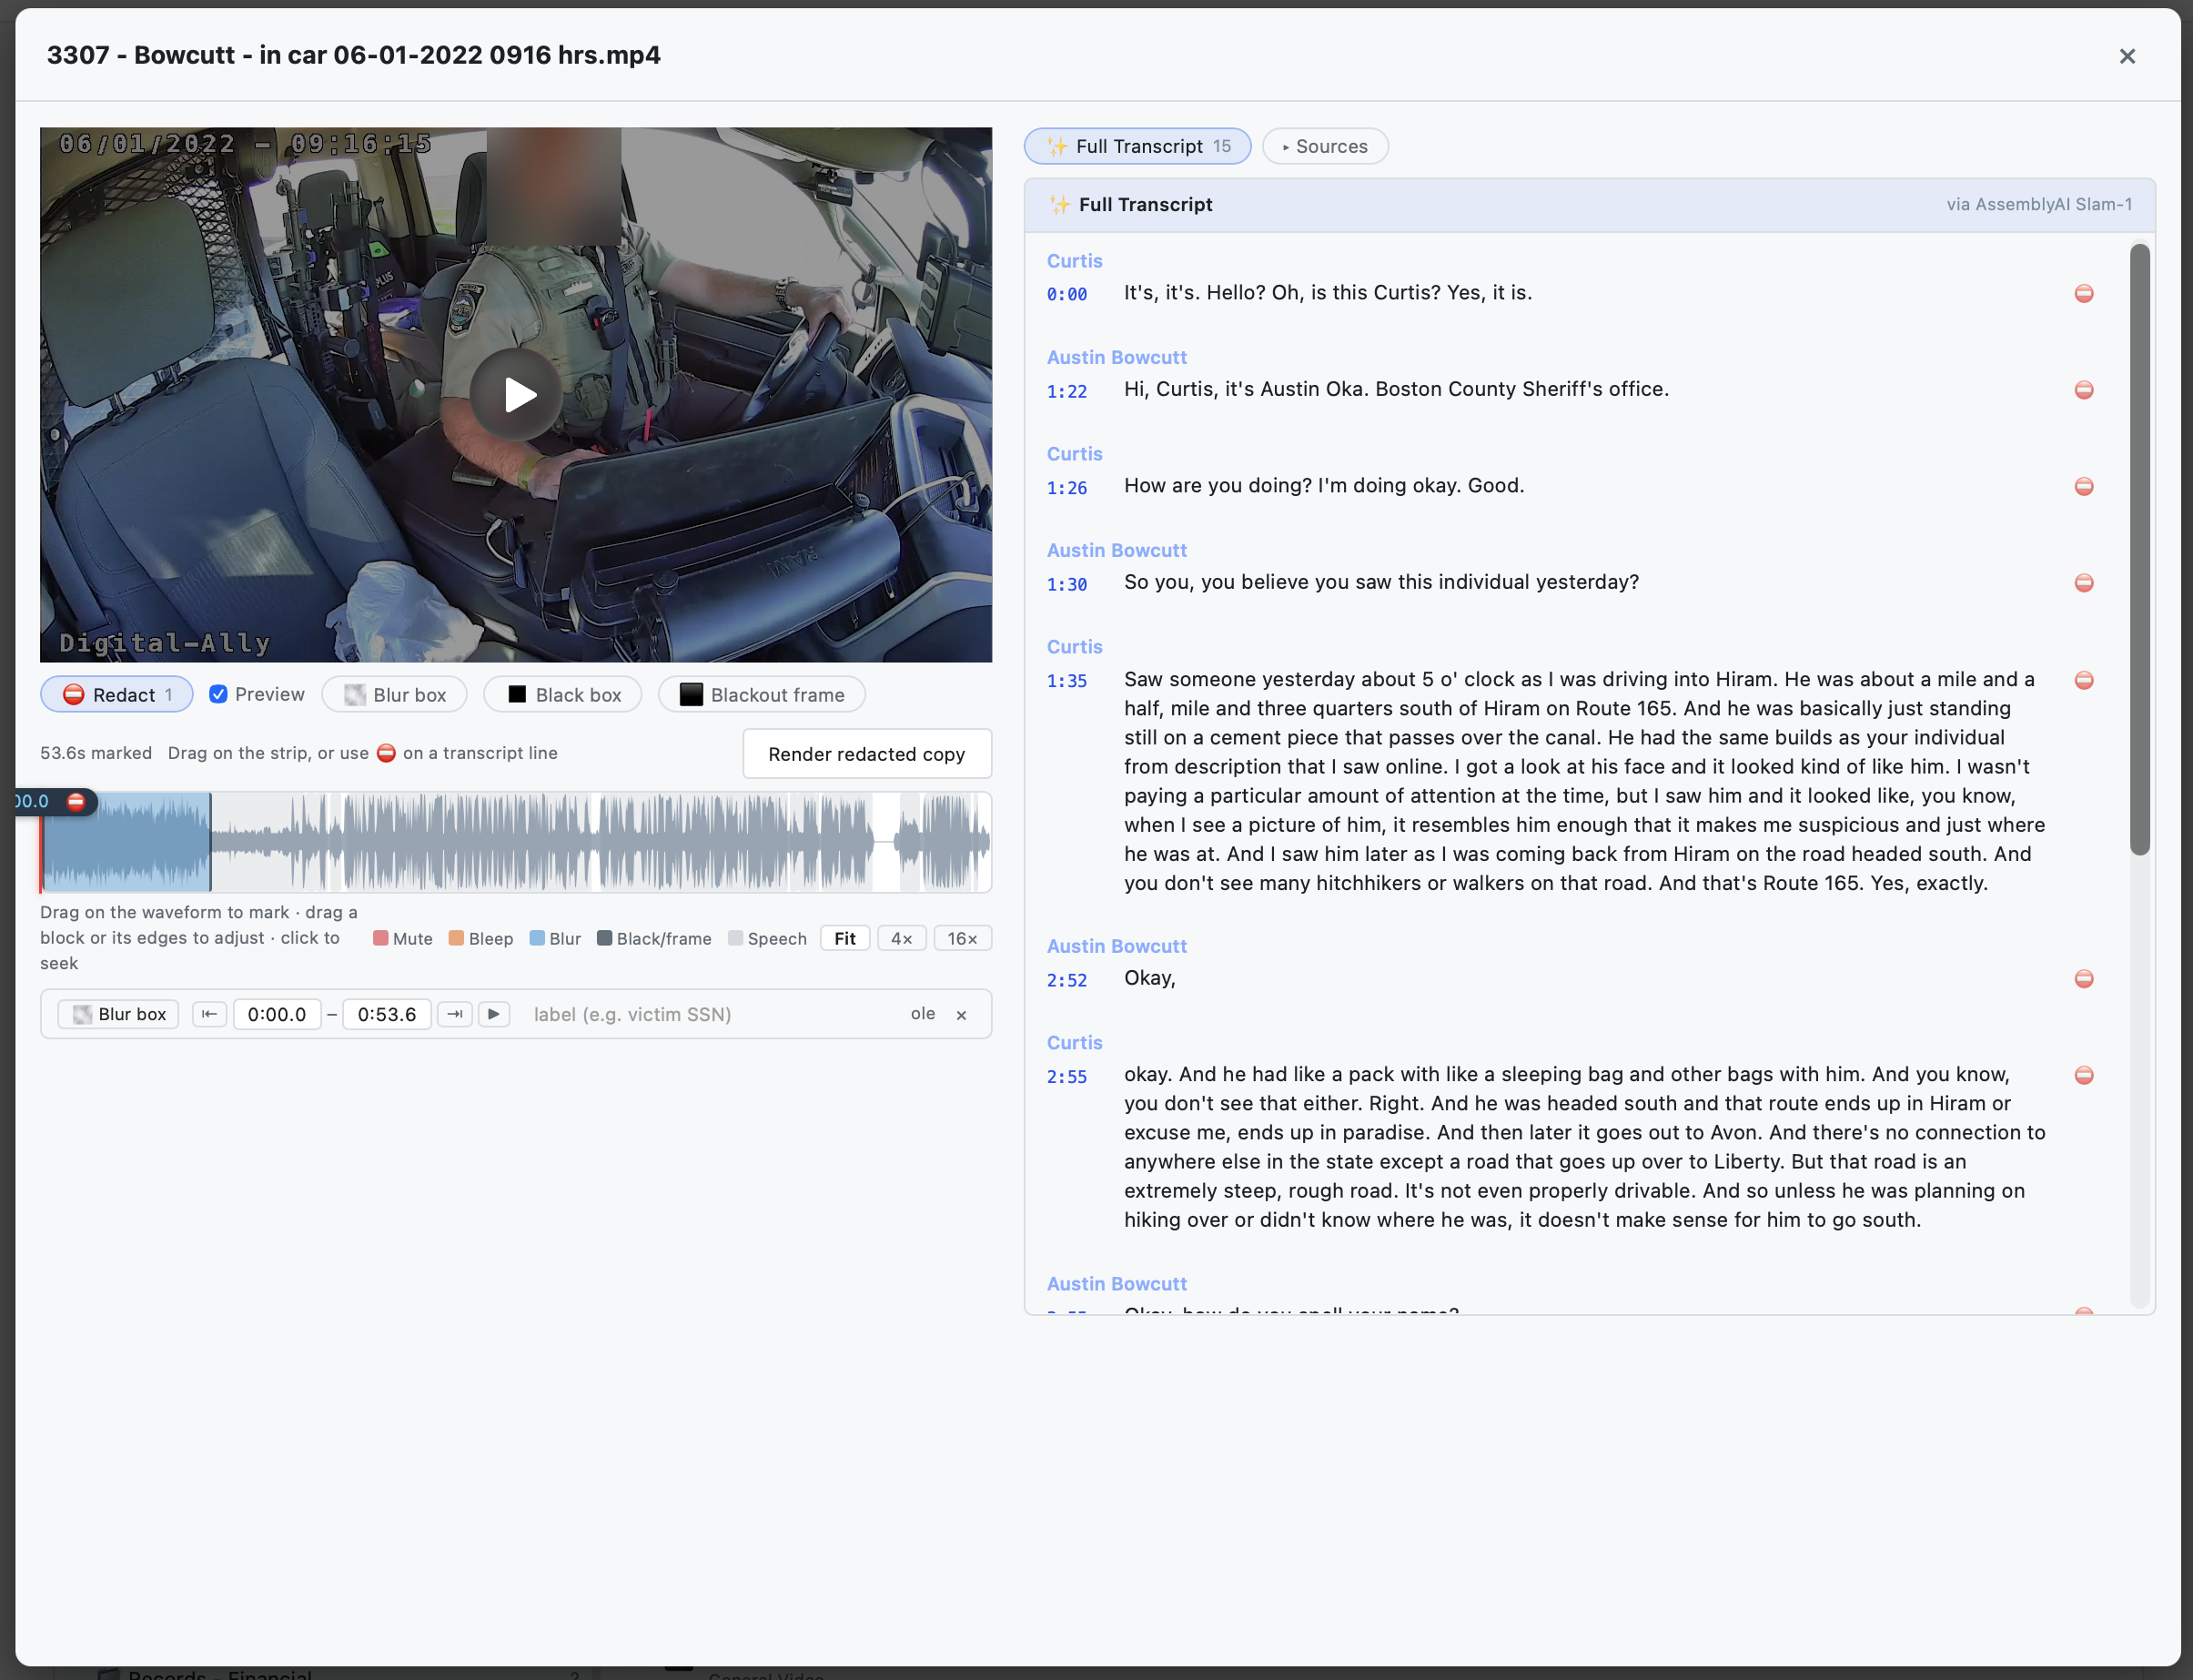Set waveform zoom to Fit
This screenshot has height=1680, width=2193.
pyautogui.click(x=845, y=938)
